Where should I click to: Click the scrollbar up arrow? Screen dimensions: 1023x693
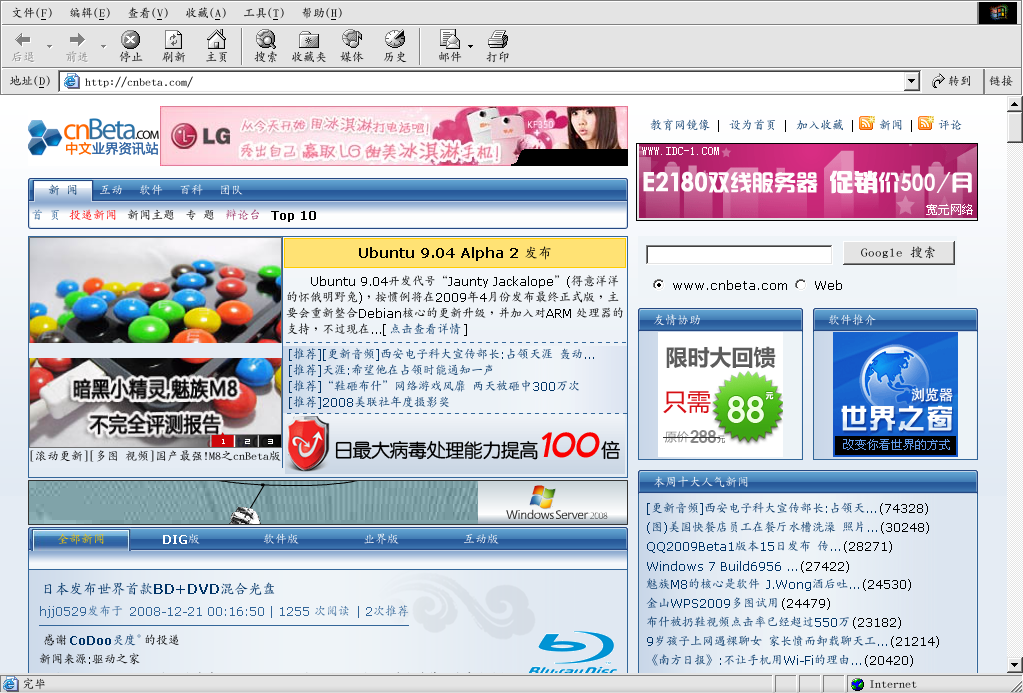pos(1015,103)
